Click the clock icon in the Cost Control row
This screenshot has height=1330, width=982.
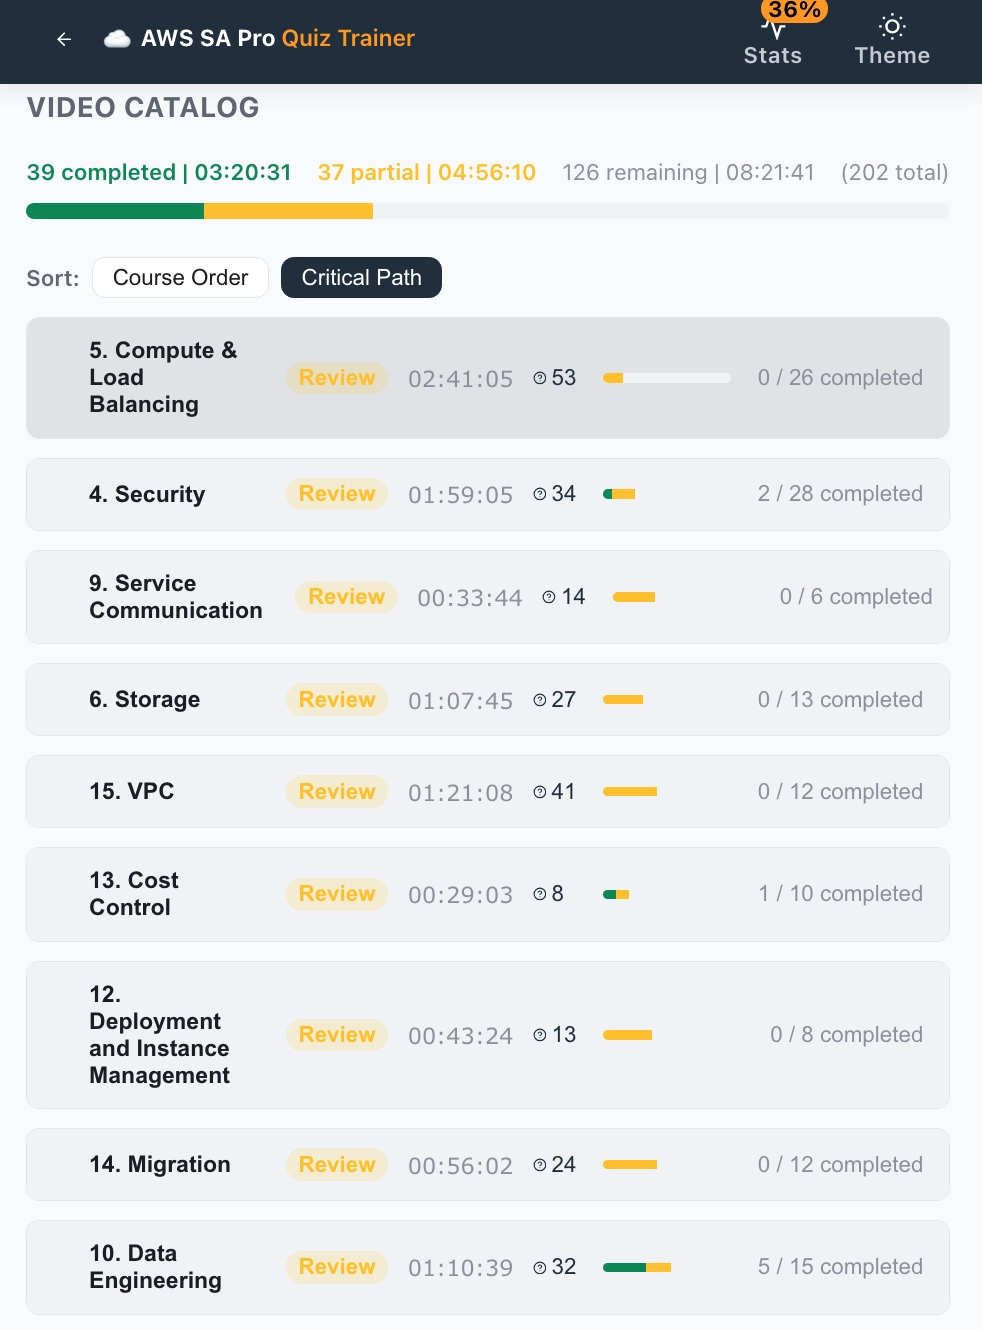[539, 894]
